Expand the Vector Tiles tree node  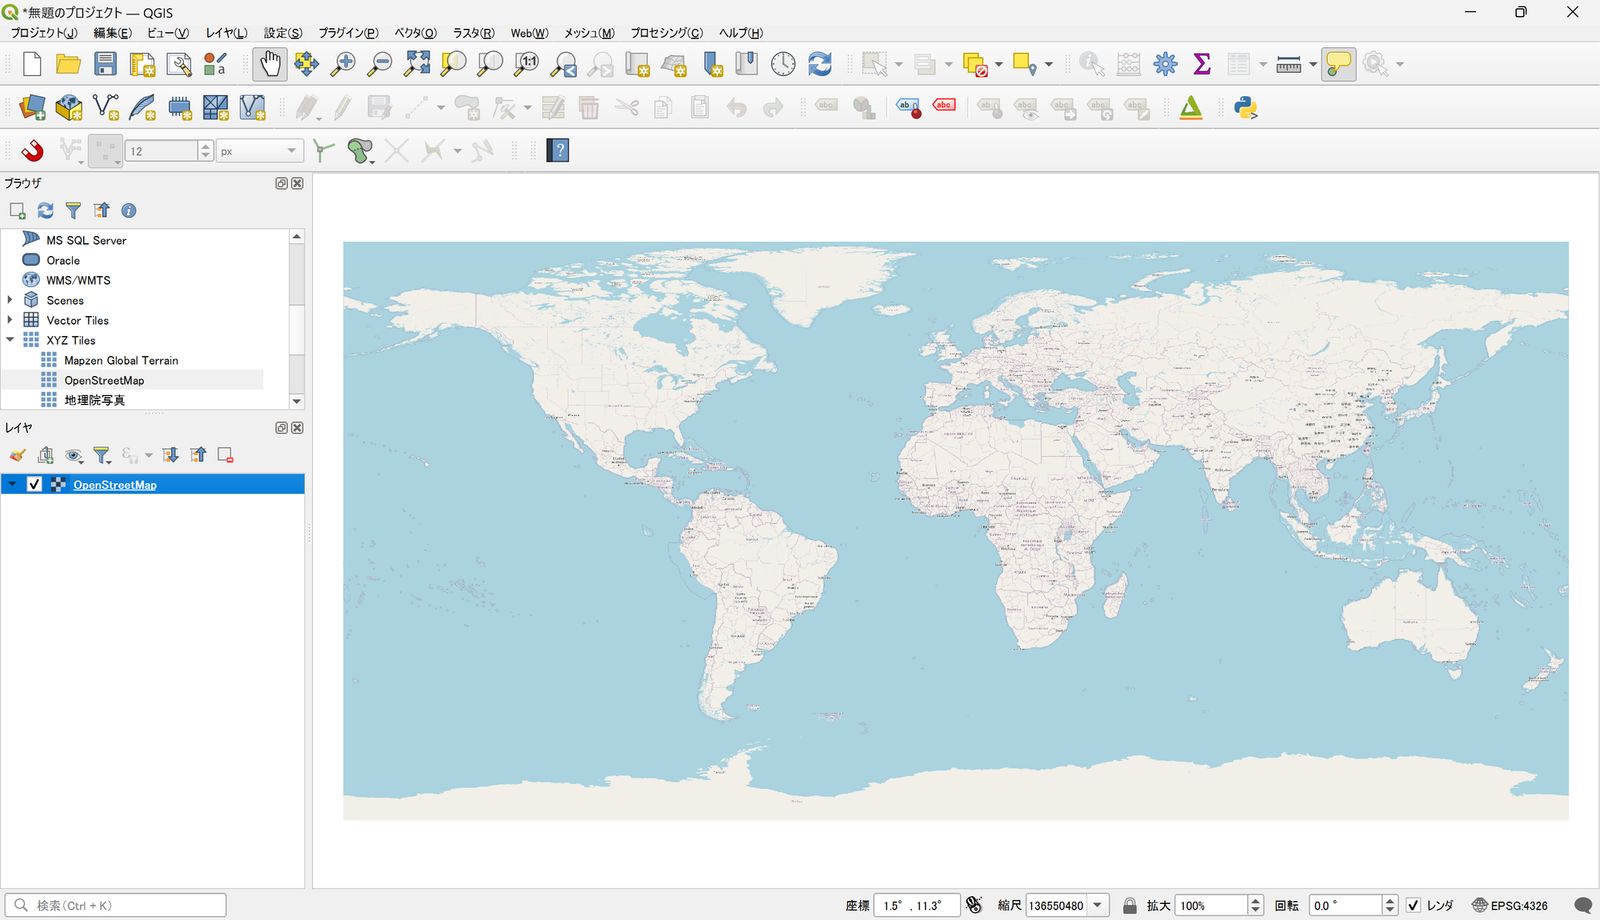point(10,320)
